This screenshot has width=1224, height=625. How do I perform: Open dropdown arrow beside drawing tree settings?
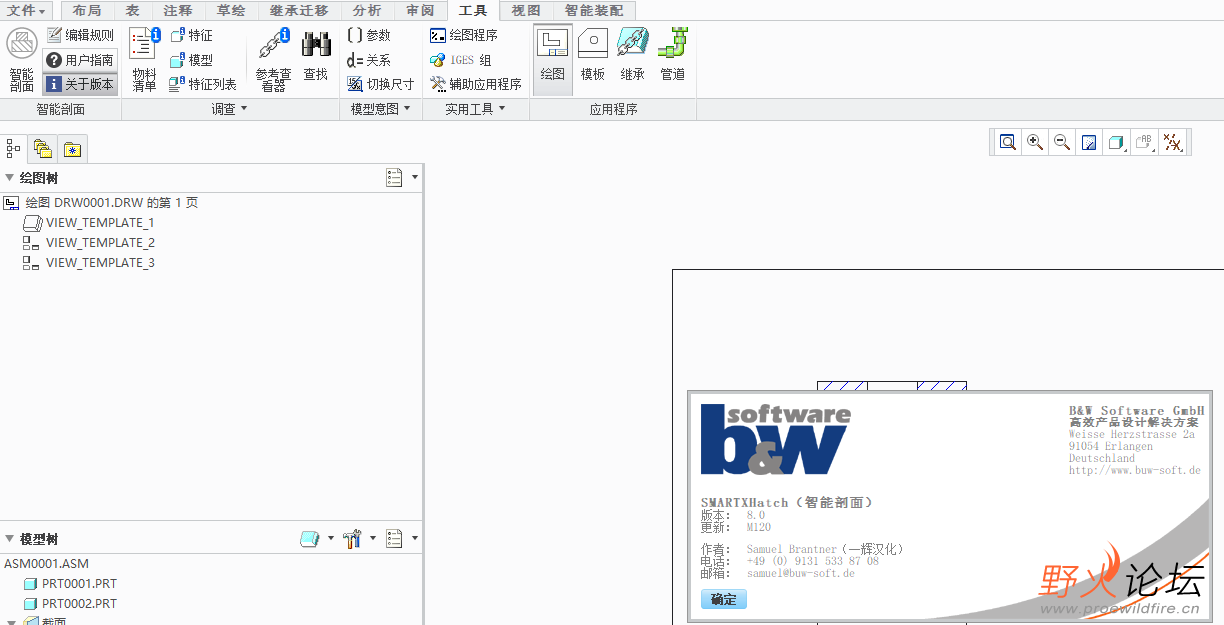pos(415,178)
